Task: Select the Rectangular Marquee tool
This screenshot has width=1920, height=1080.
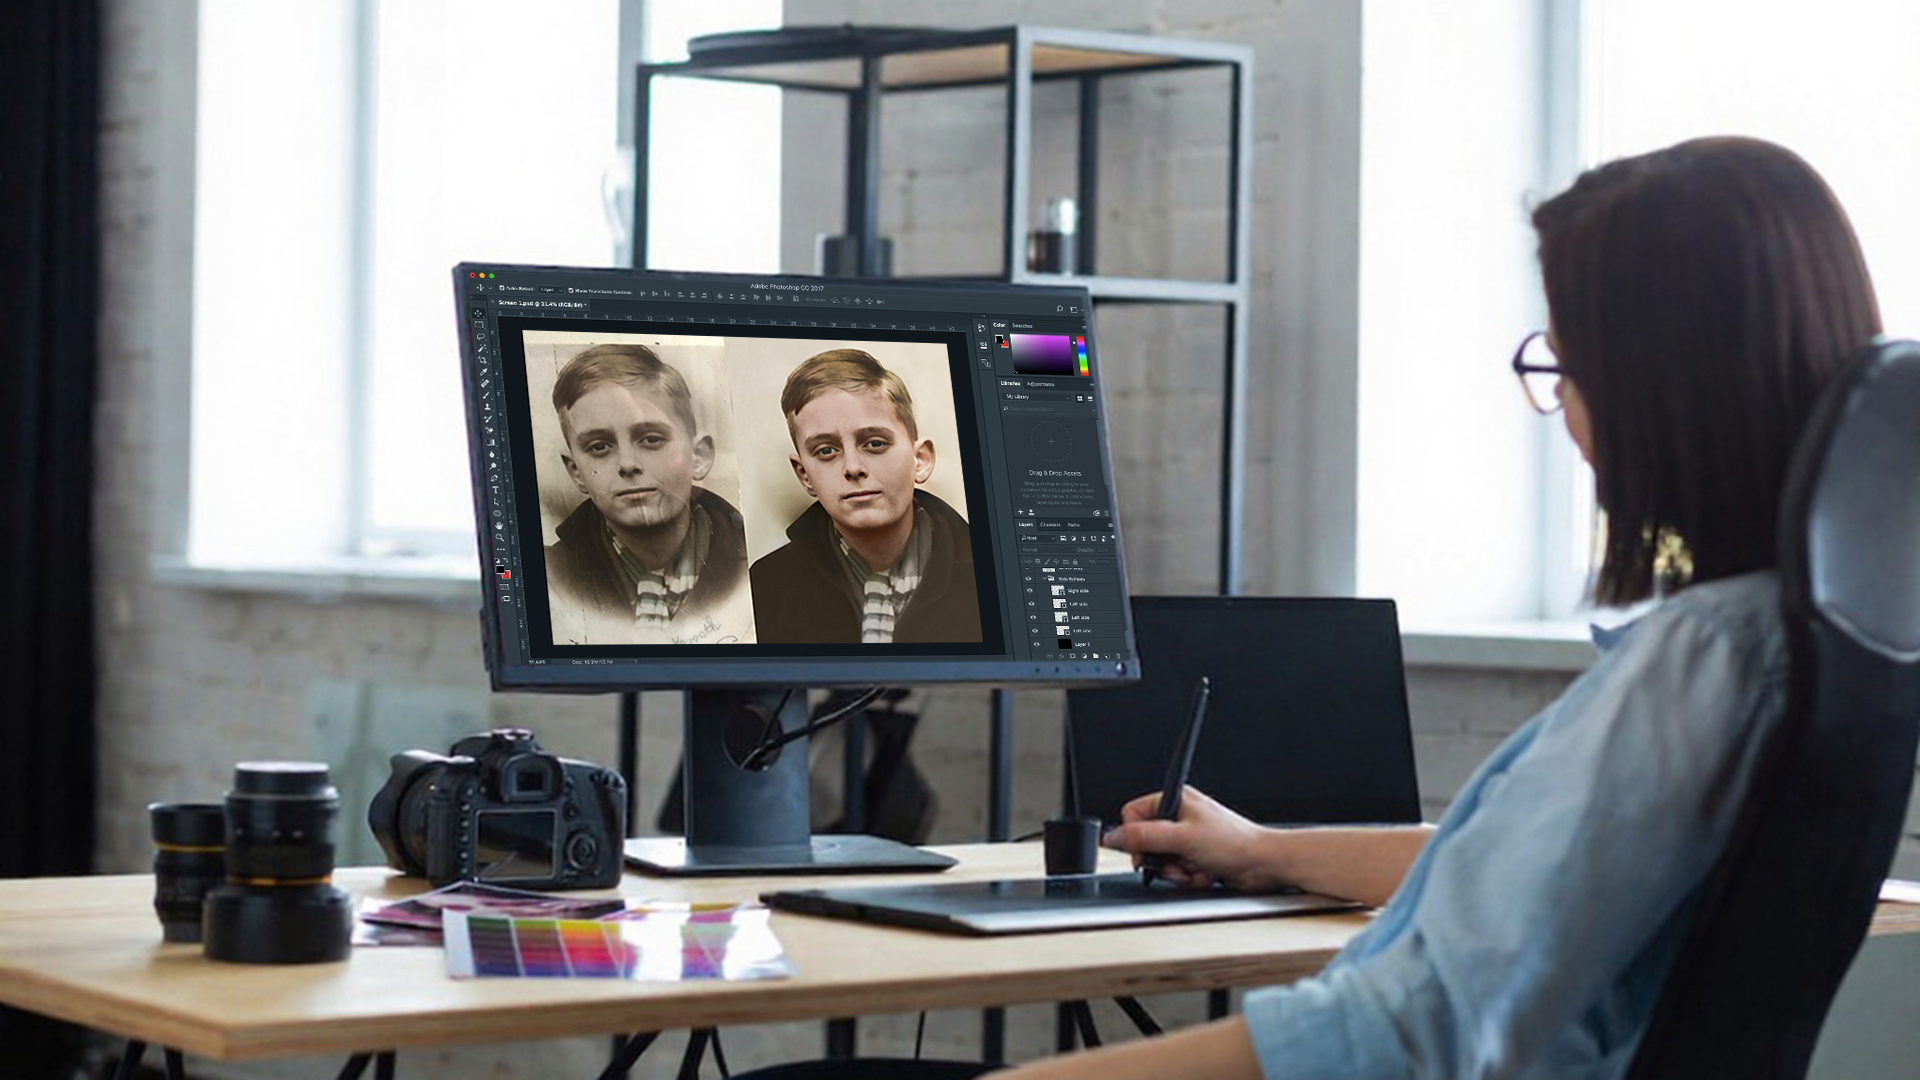Action: pyautogui.click(x=479, y=325)
